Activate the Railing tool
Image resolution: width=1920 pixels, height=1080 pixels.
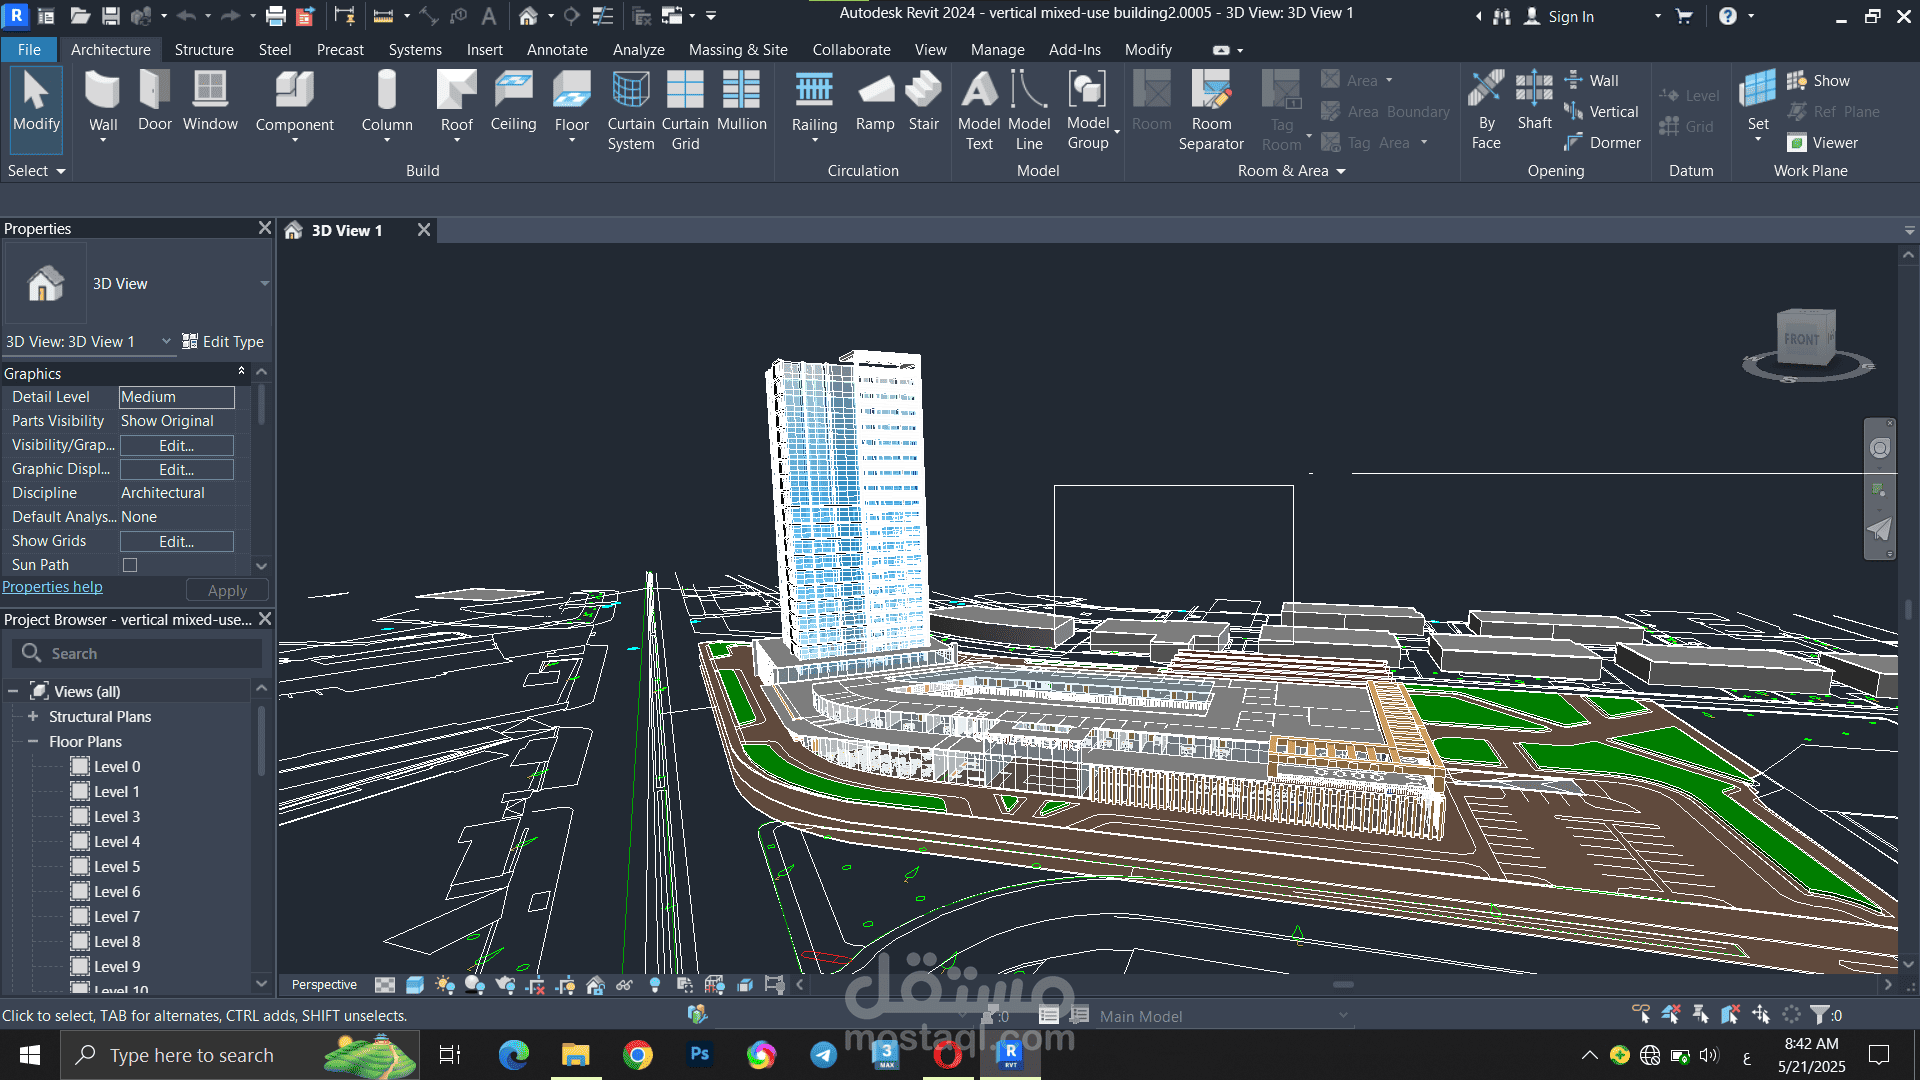pyautogui.click(x=814, y=106)
